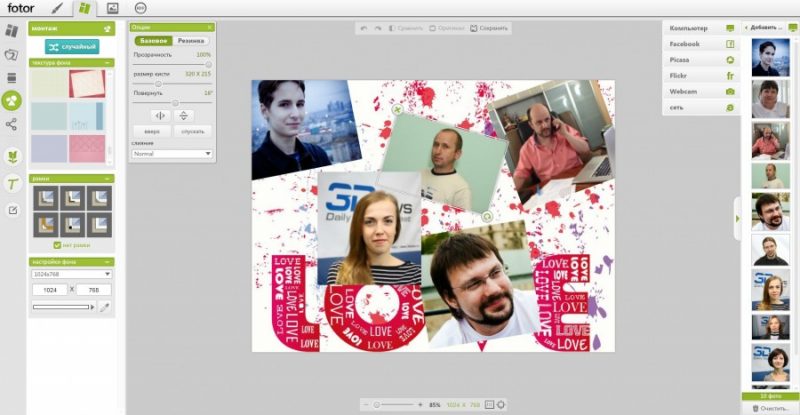Open the Добавить add photos dropdown

[764, 28]
